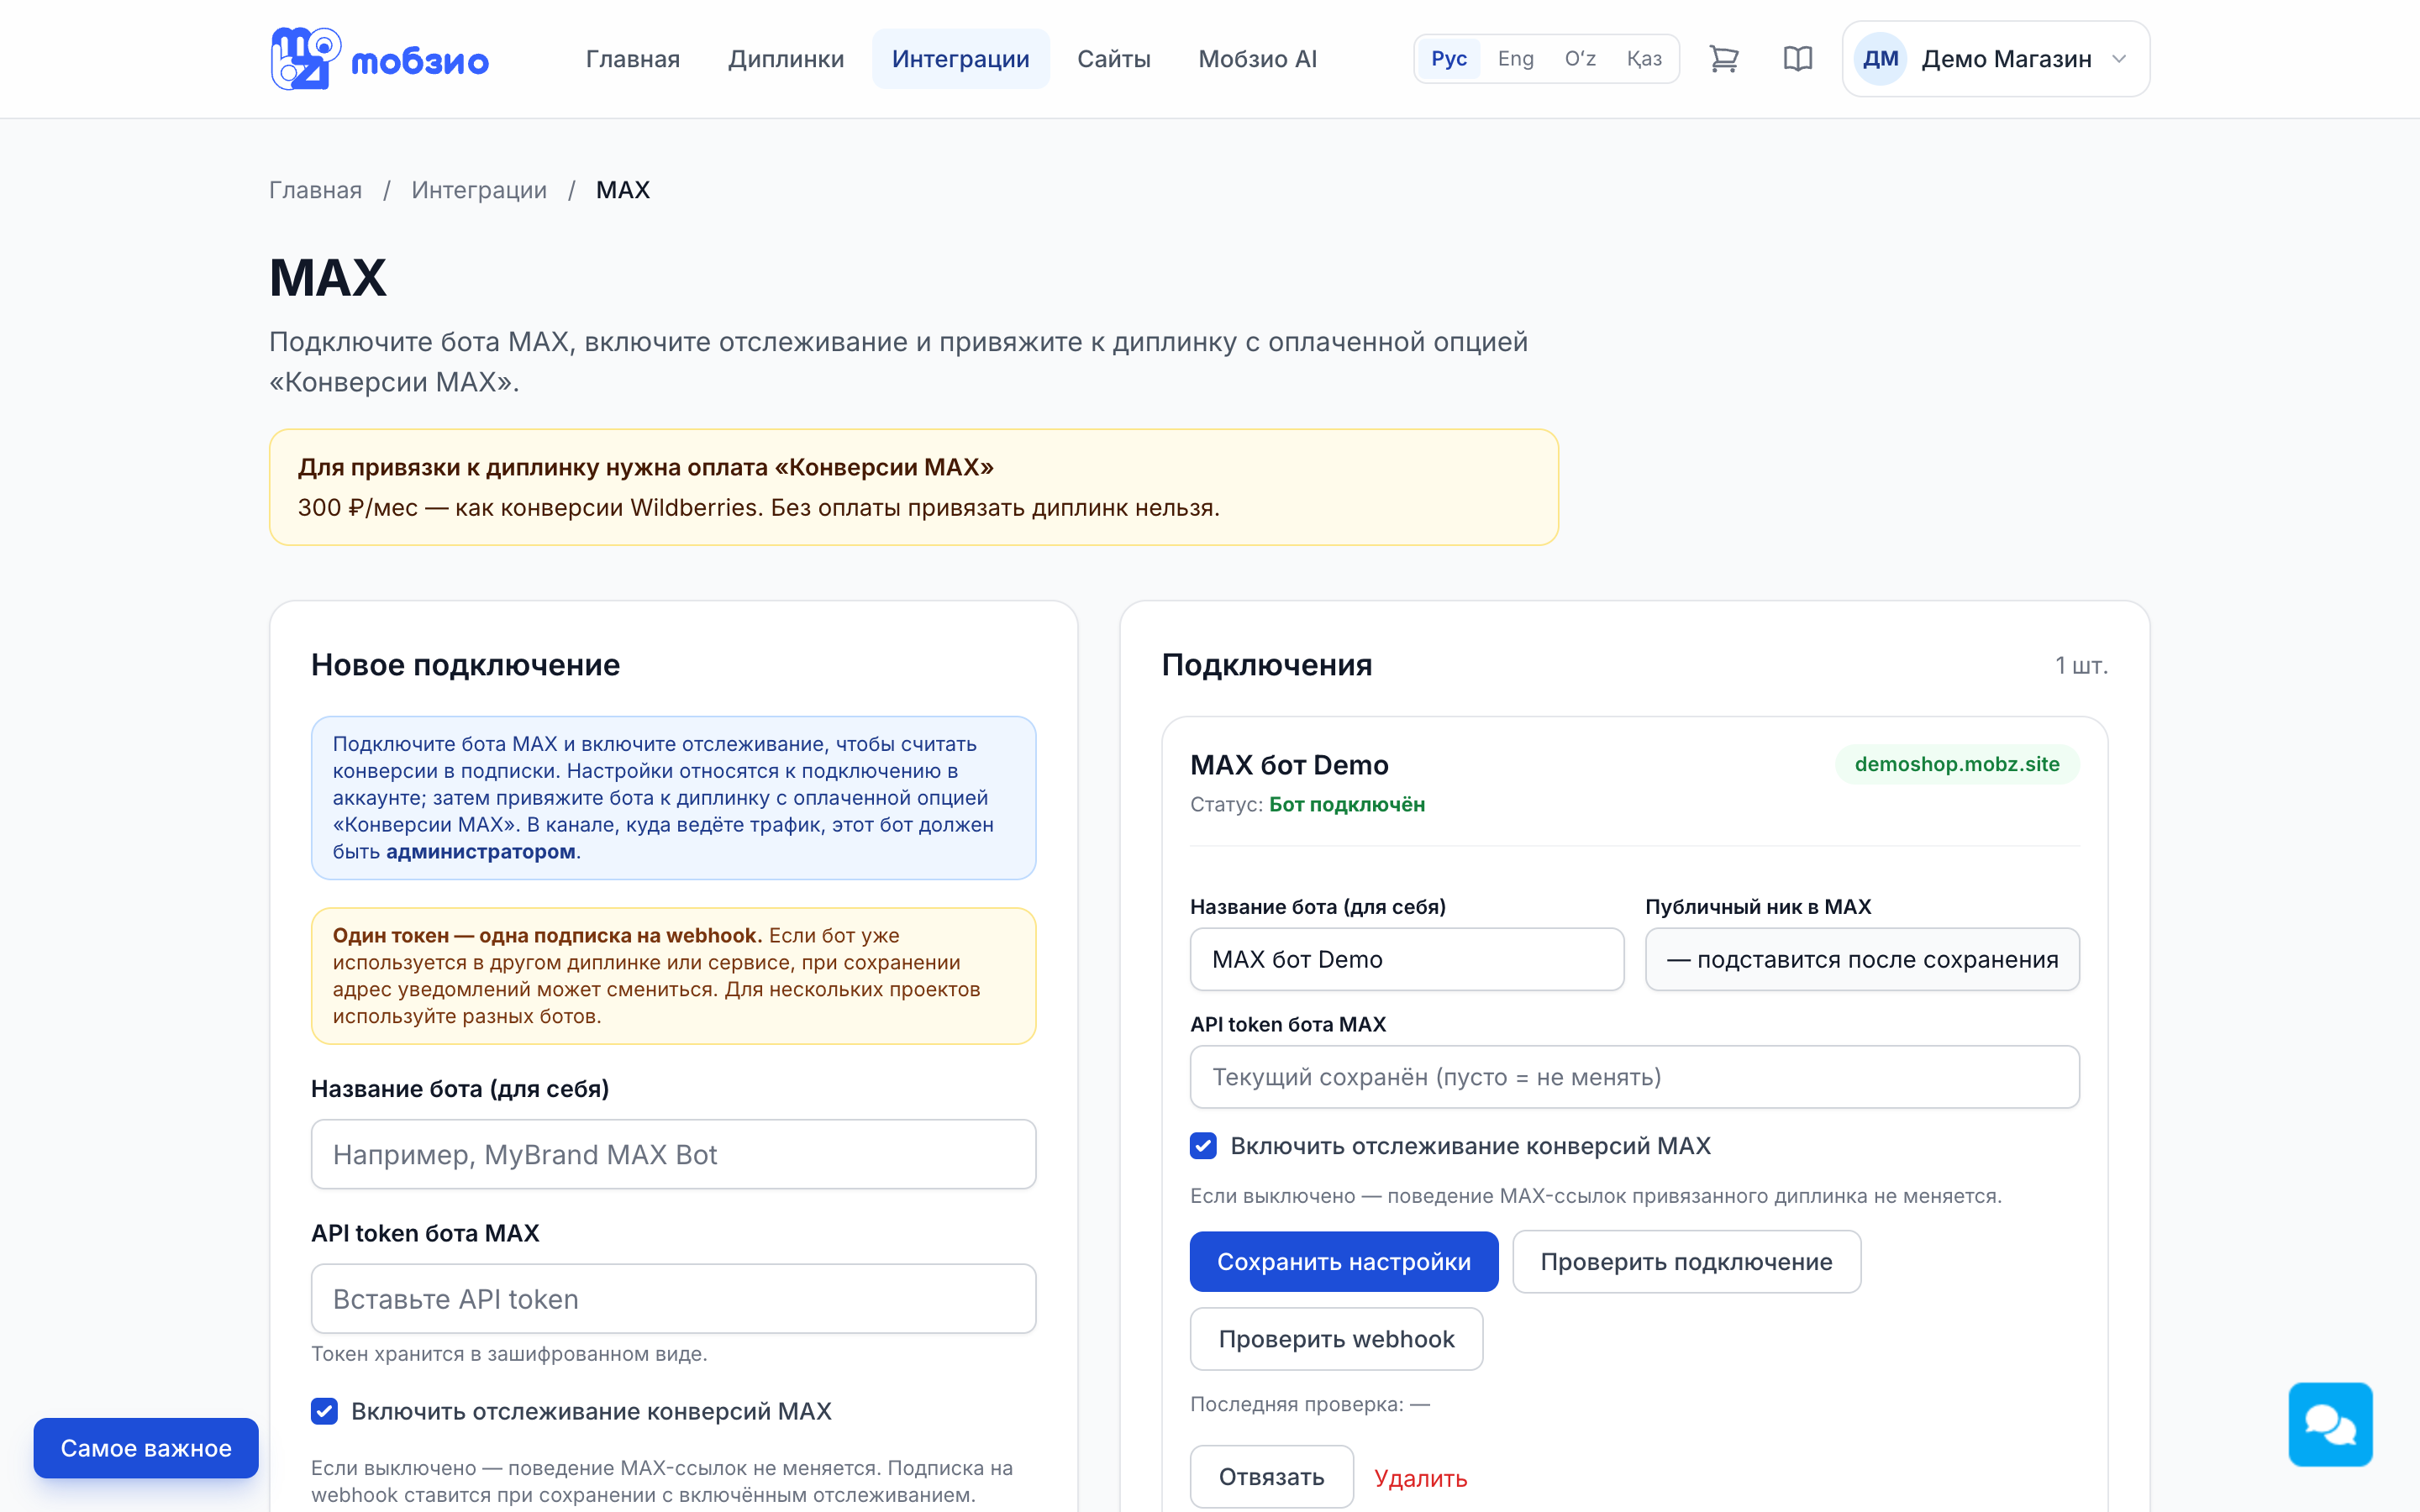Click the "Бот подключён" status text
This screenshot has height=1512, width=2420.
(1346, 804)
